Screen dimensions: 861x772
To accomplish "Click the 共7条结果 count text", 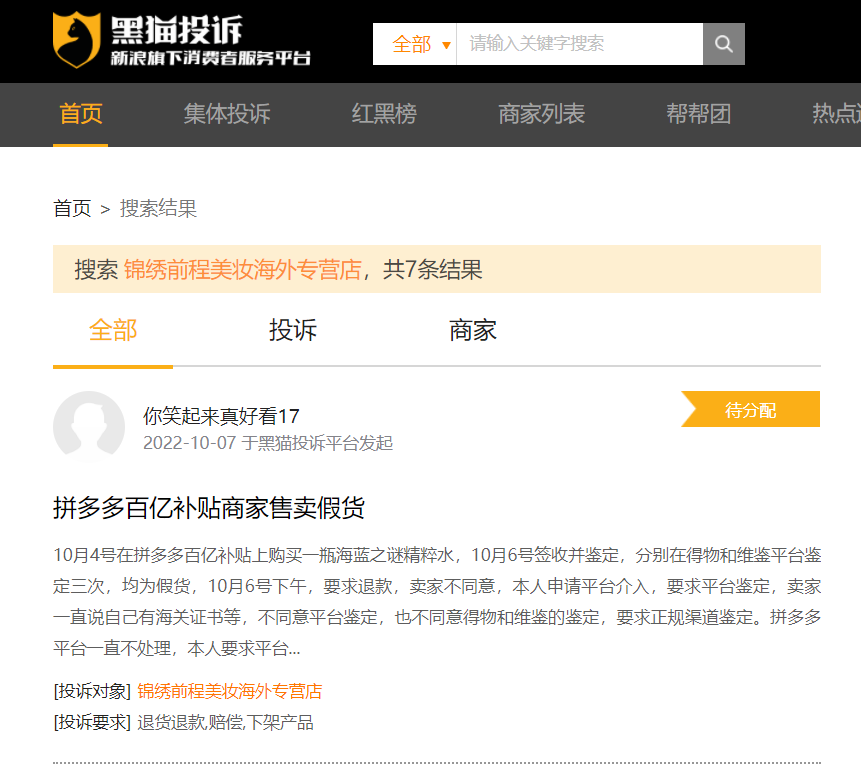I will tap(433, 270).
